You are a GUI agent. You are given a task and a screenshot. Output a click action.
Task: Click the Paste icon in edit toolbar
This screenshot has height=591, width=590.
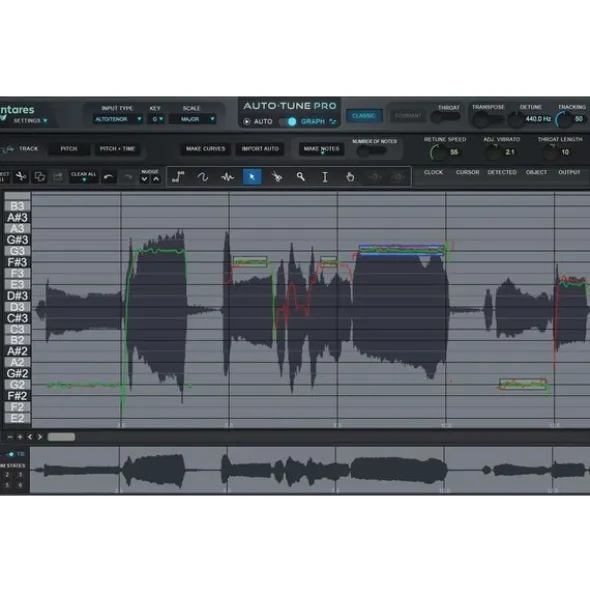click(58, 176)
